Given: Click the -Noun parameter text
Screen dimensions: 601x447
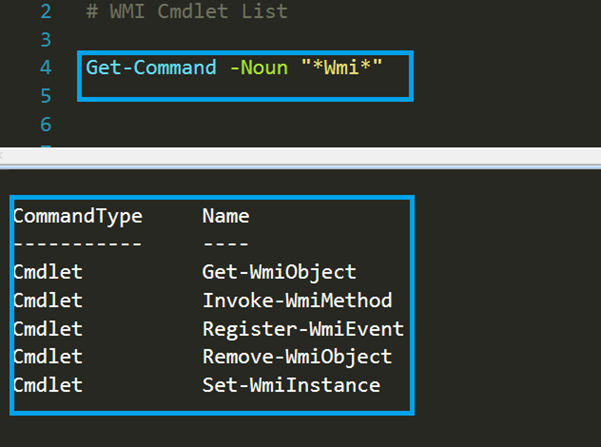Looking at the screenshot, I should point(259,68).
